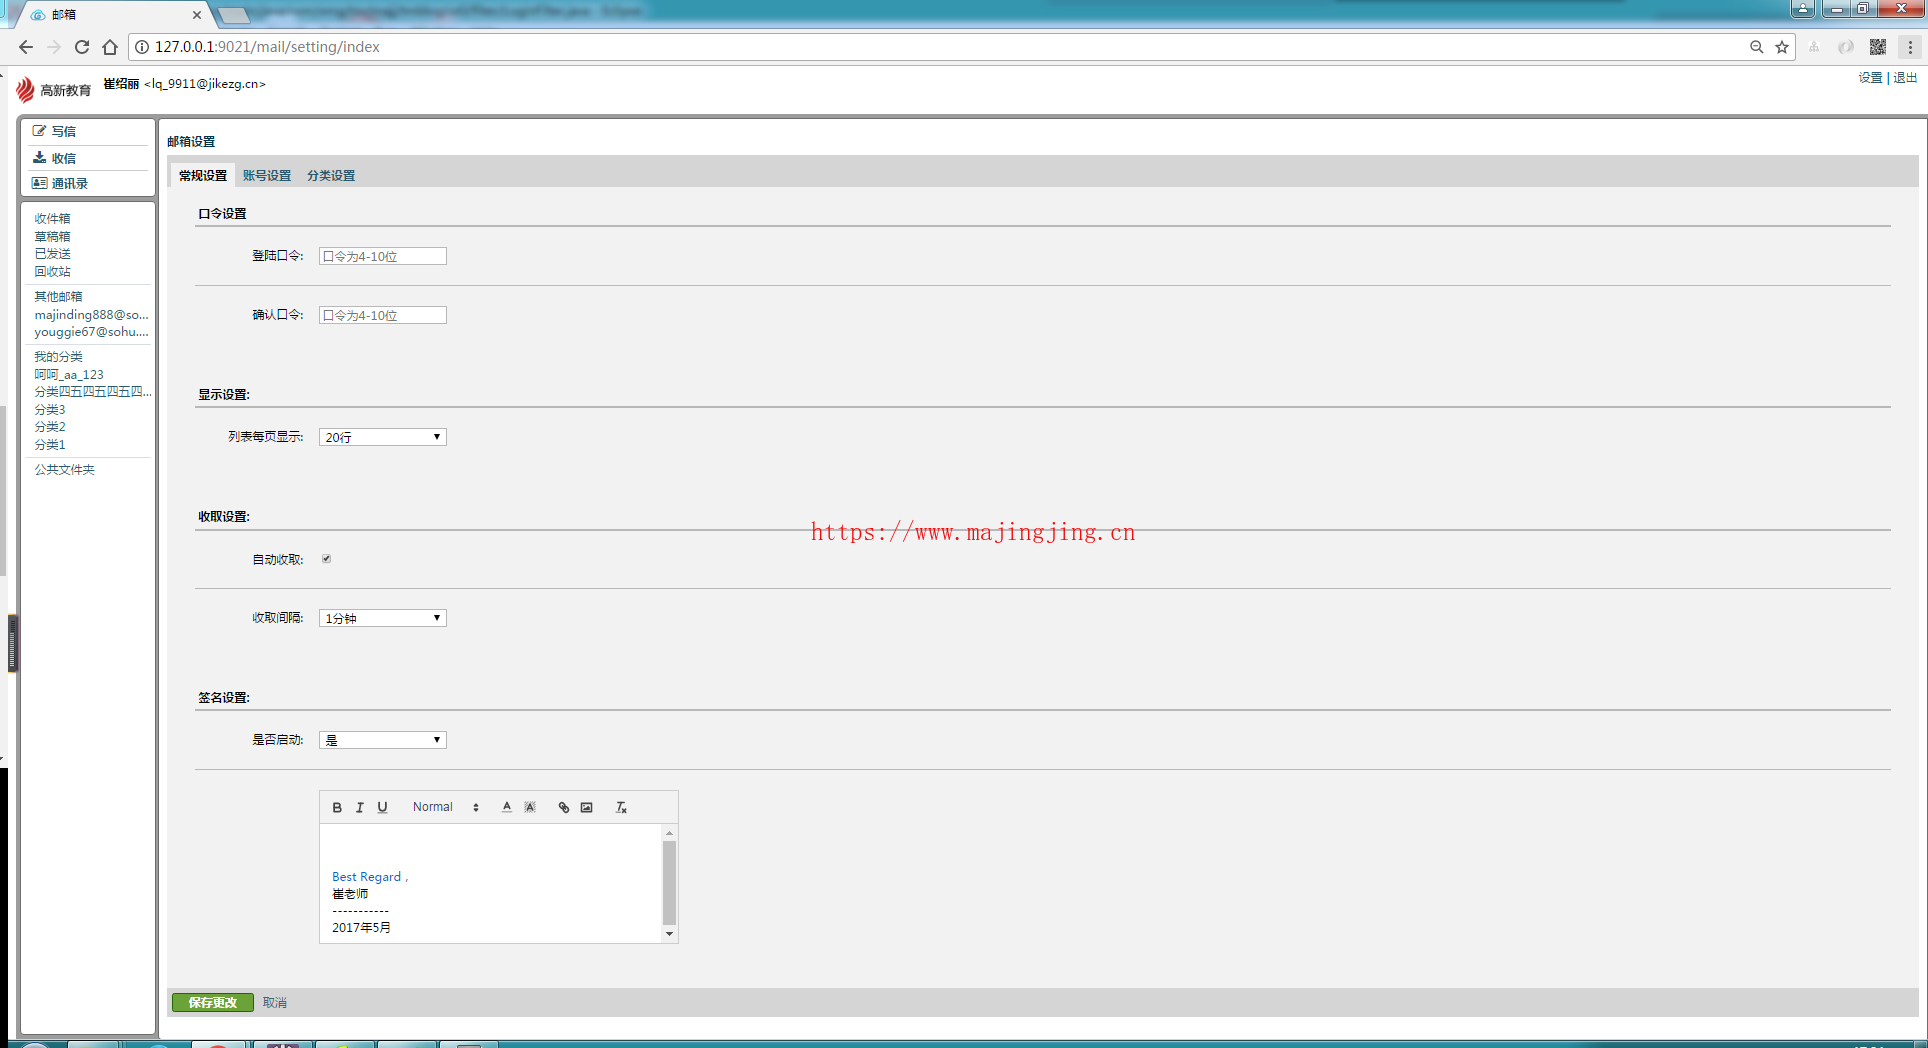1928x1048 pixels.
Task: Click 保存更改 button
Action: 213,1002
